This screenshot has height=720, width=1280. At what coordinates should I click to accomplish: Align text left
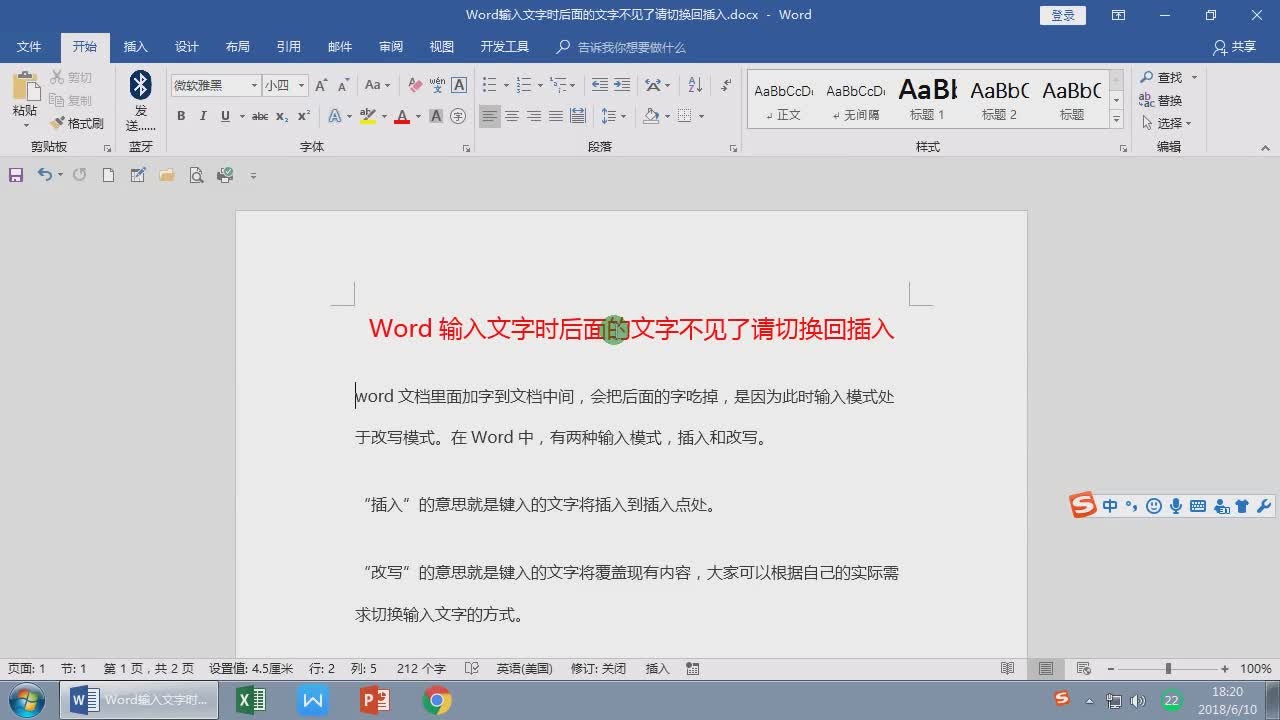coord(489,116)
